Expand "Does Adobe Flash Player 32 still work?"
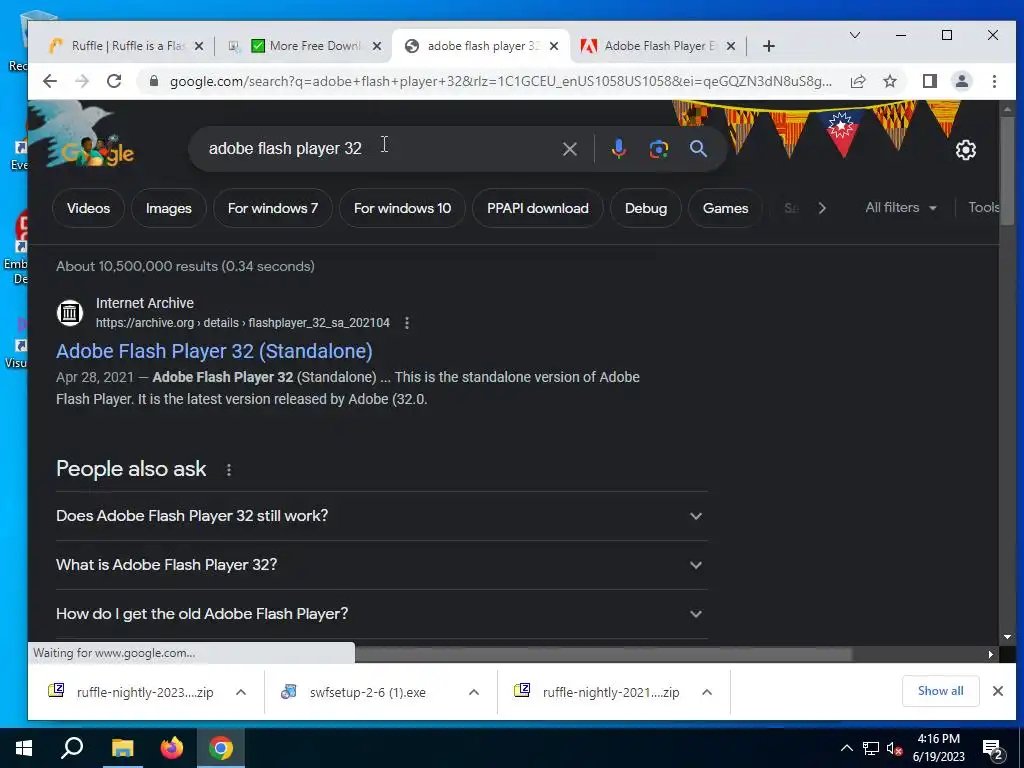 tap(381, 516)
